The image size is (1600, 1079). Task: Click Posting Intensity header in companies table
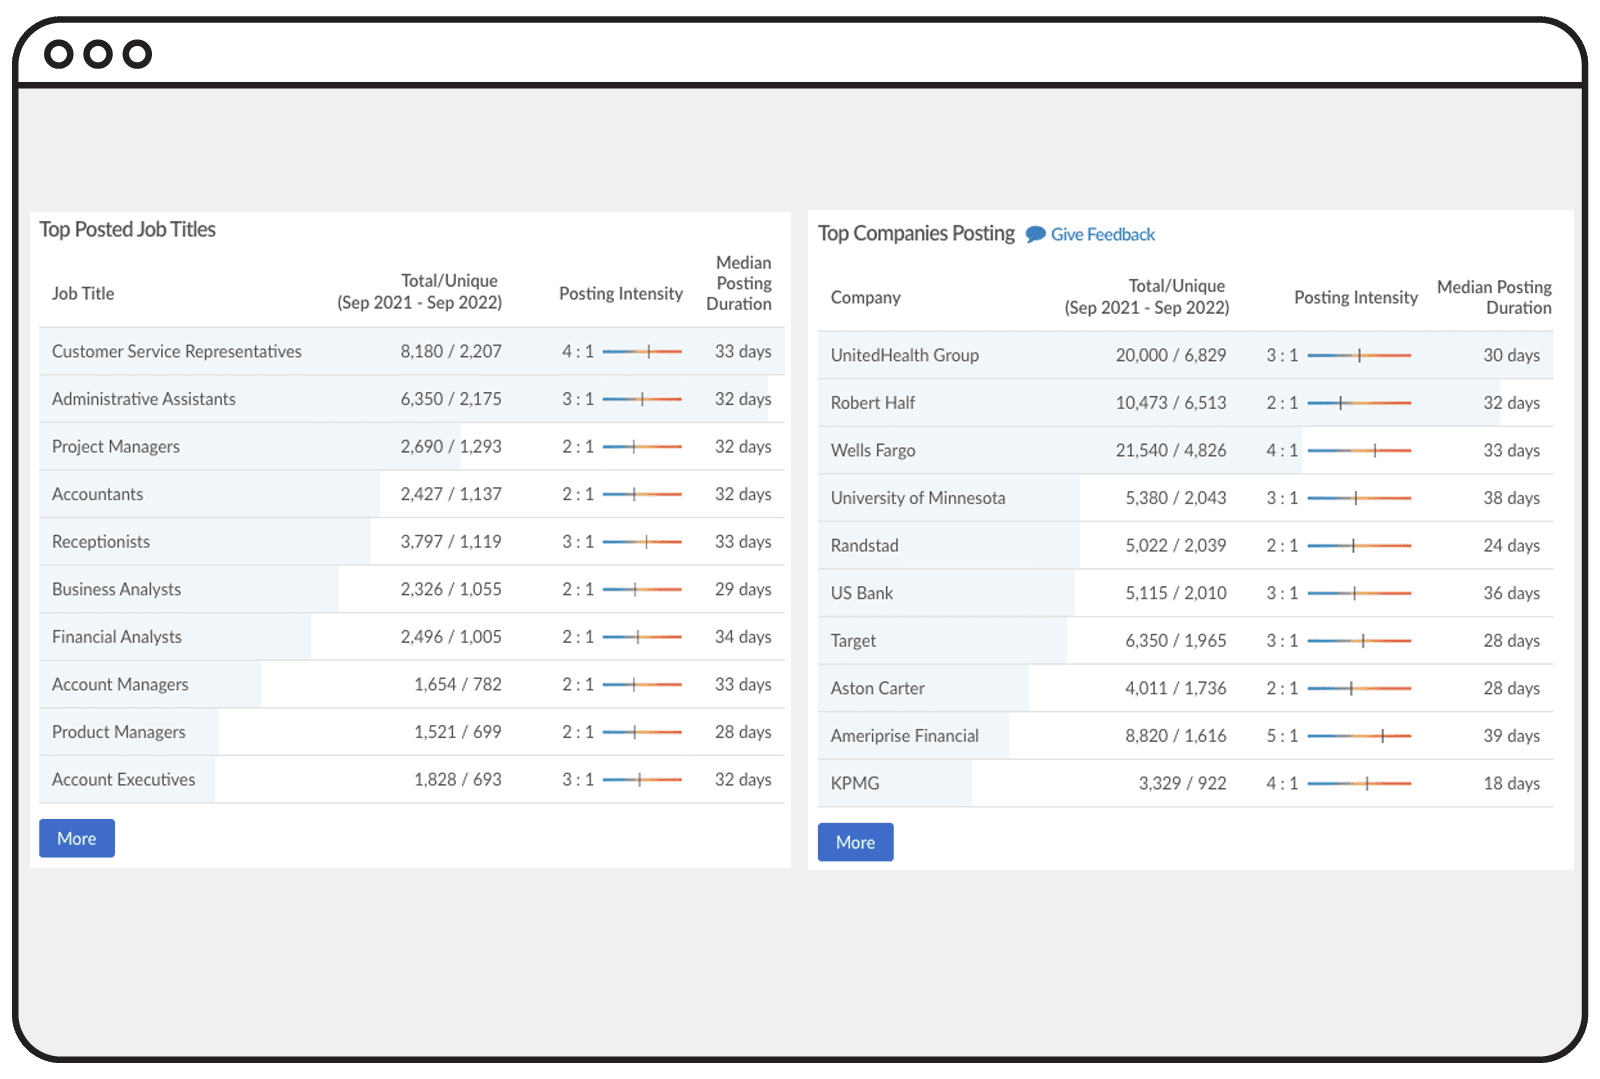(x=1355, y=297)
